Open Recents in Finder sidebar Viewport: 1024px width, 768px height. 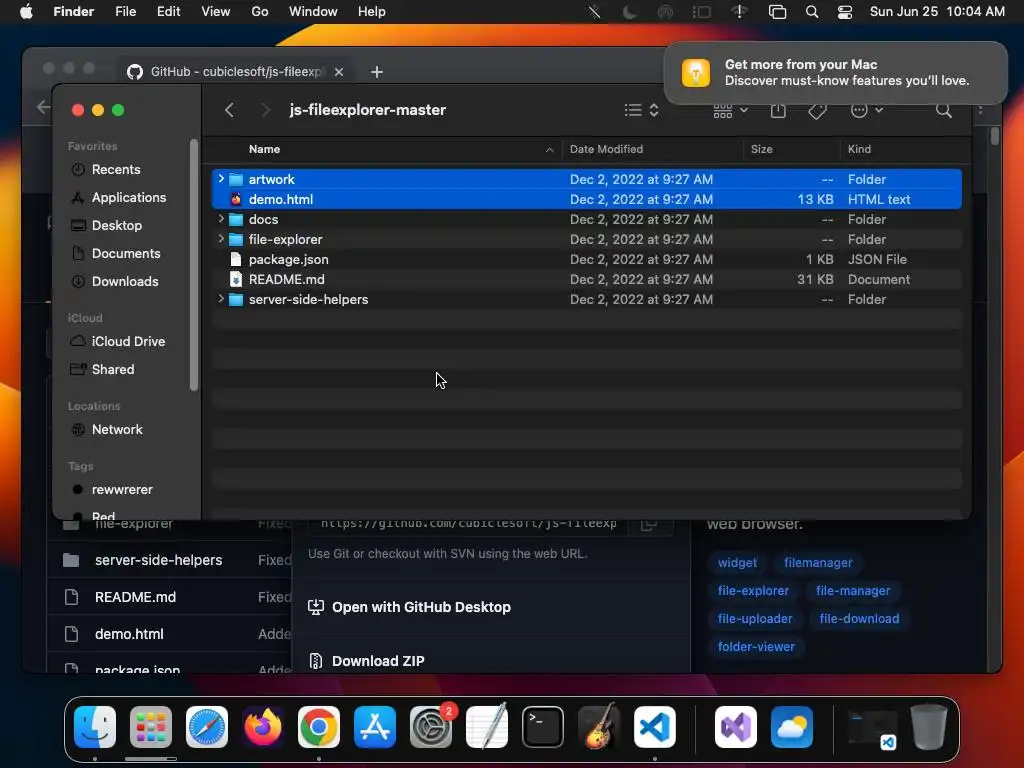coord(116,169)
